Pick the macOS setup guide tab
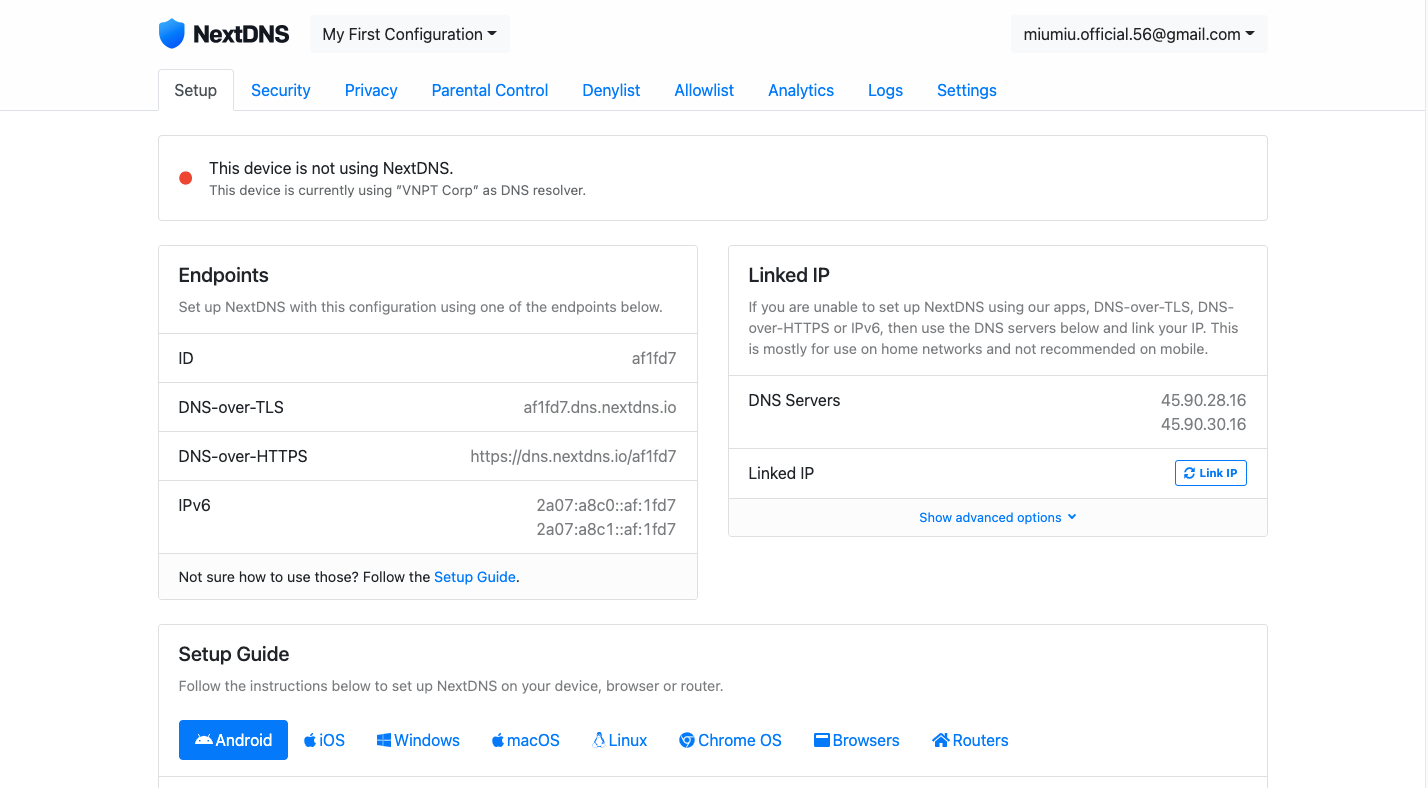 point(525,740)
